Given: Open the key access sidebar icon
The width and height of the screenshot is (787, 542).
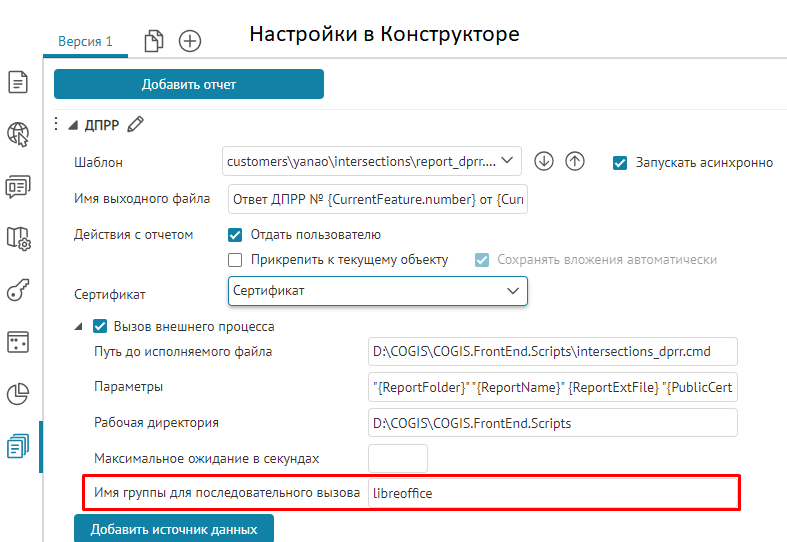Looking at the screenshot, I should pos(18,290).
